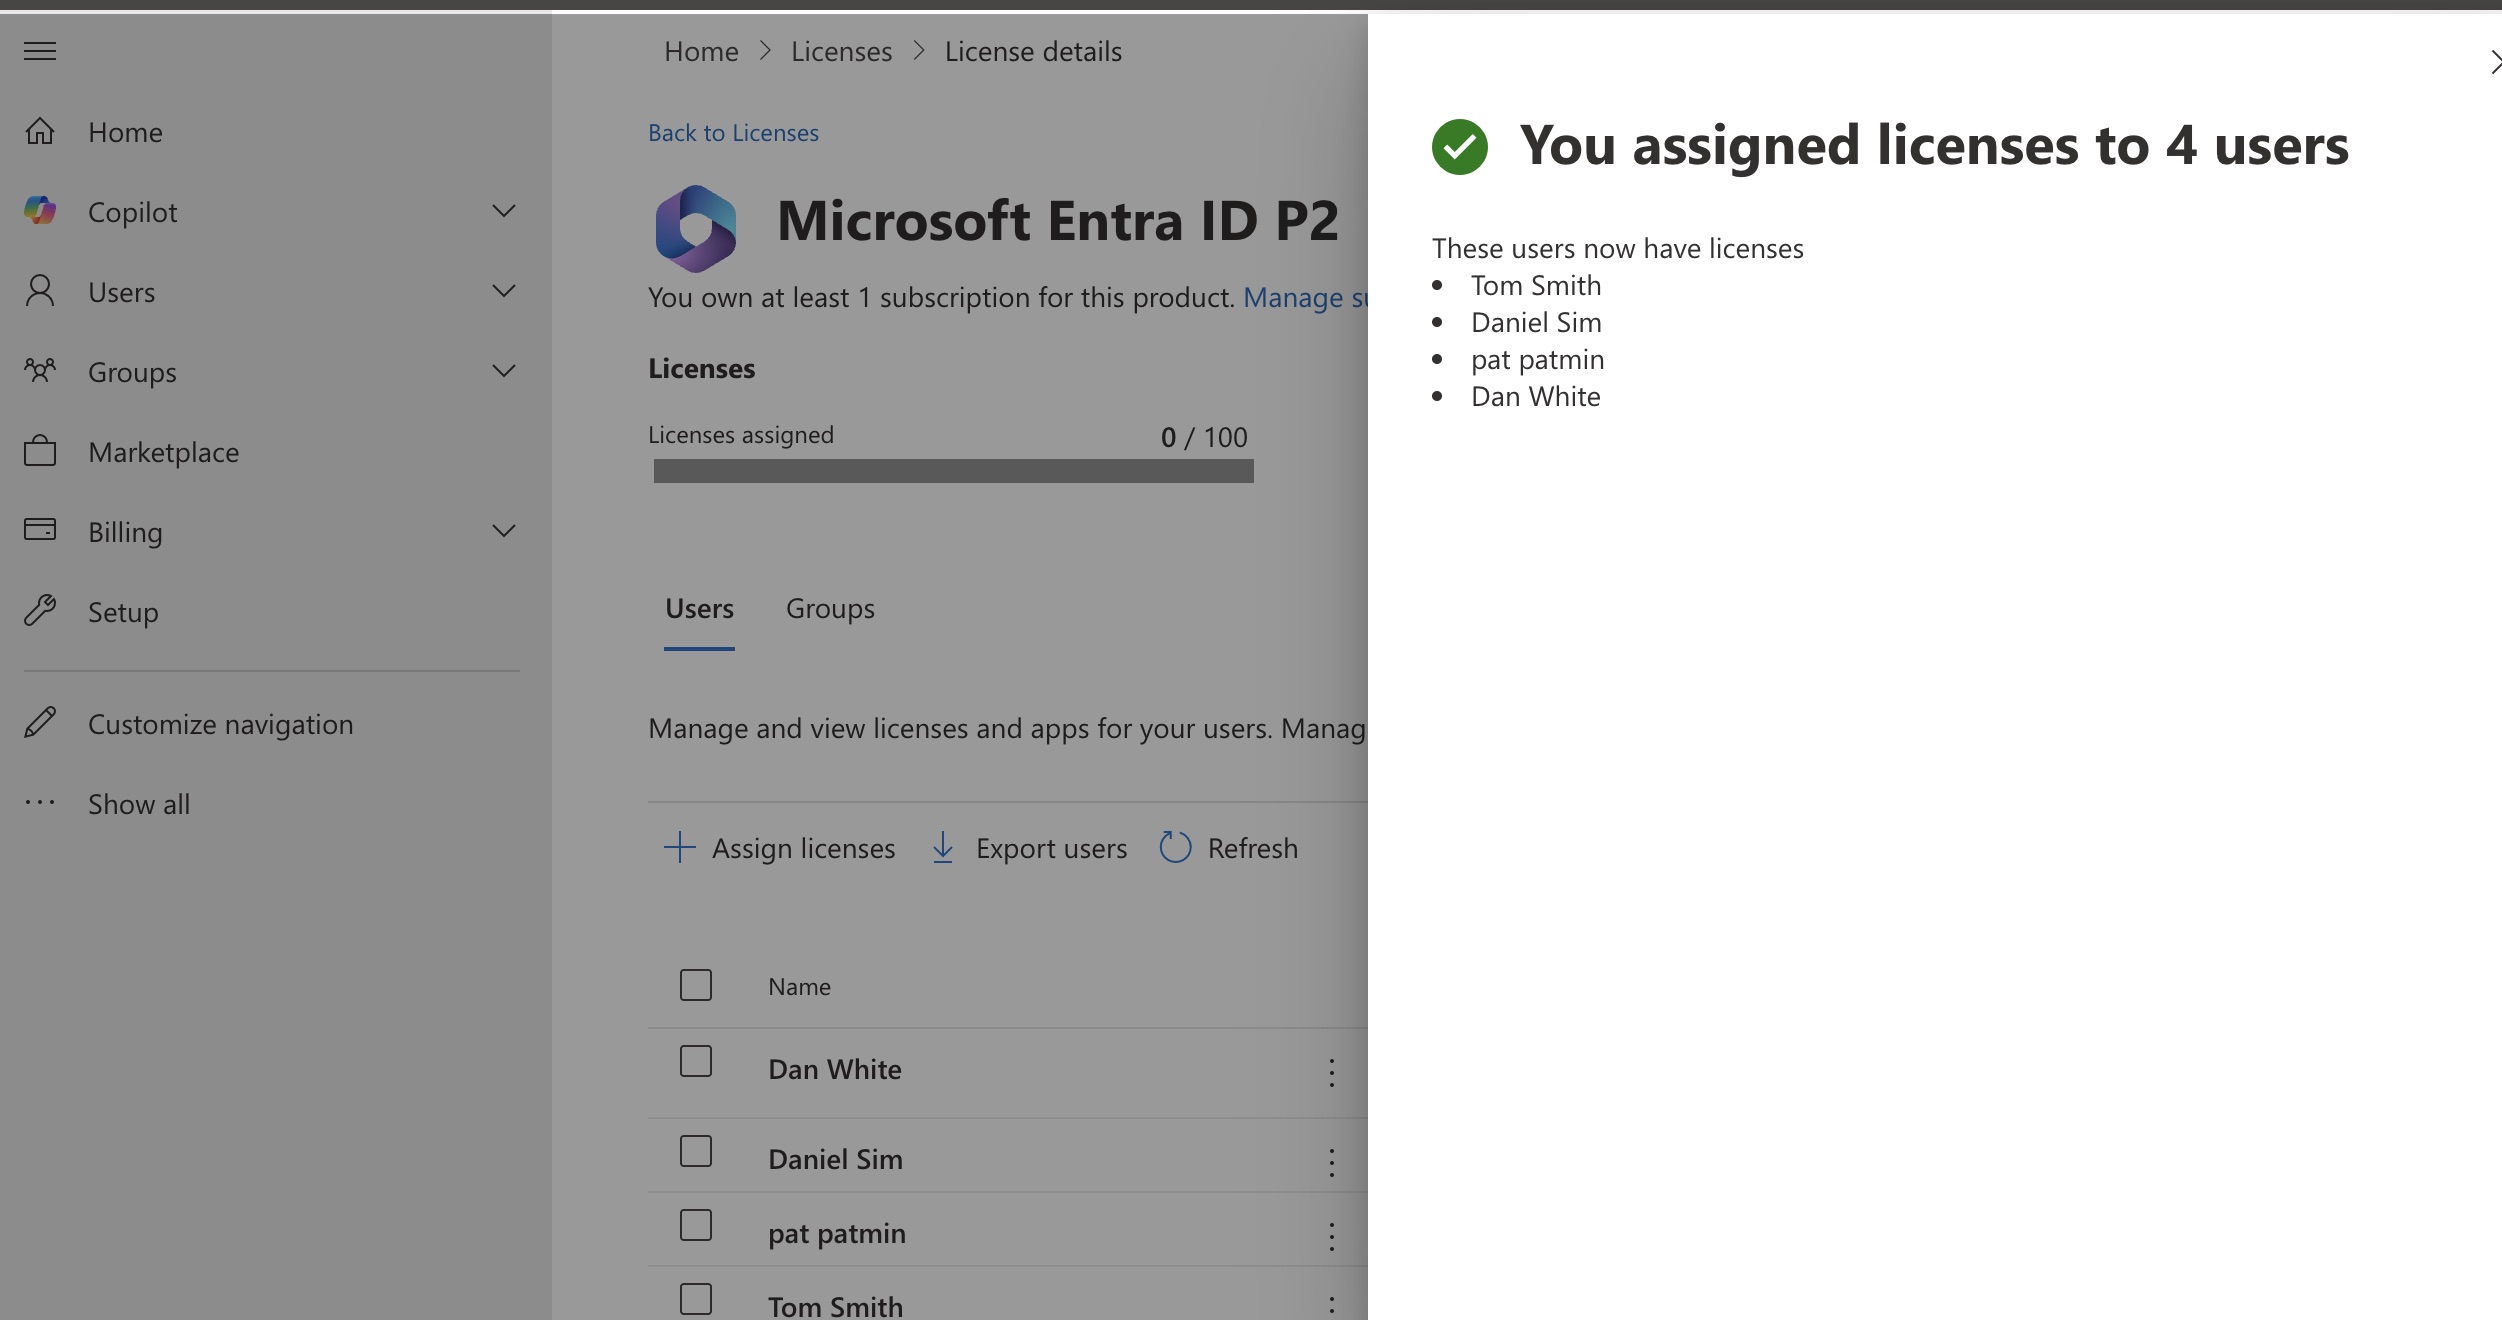Click Home in the breadcrumb
The height and width of the screenshot is (1320, 2502).
coord(701,51)
